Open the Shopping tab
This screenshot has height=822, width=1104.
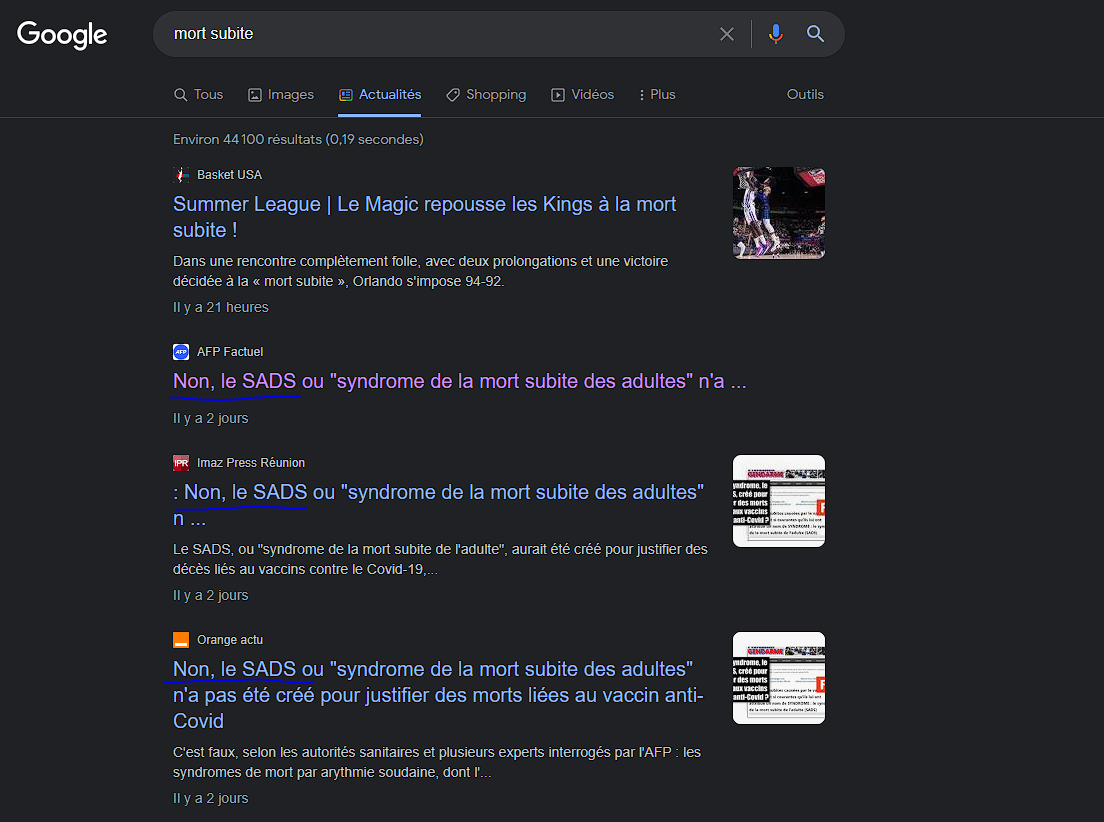(487, 94)
